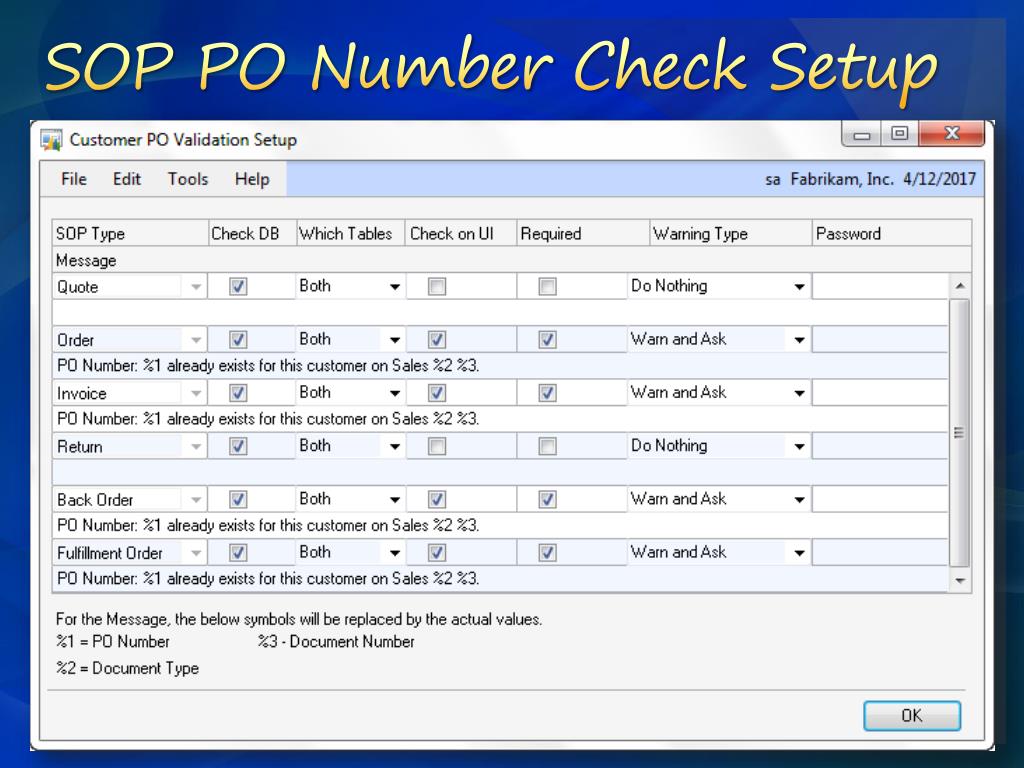Toggle Check DB checkbox for Quote row
The width and height of the screenshot is (1024, 768).
[x=238, y=287]
